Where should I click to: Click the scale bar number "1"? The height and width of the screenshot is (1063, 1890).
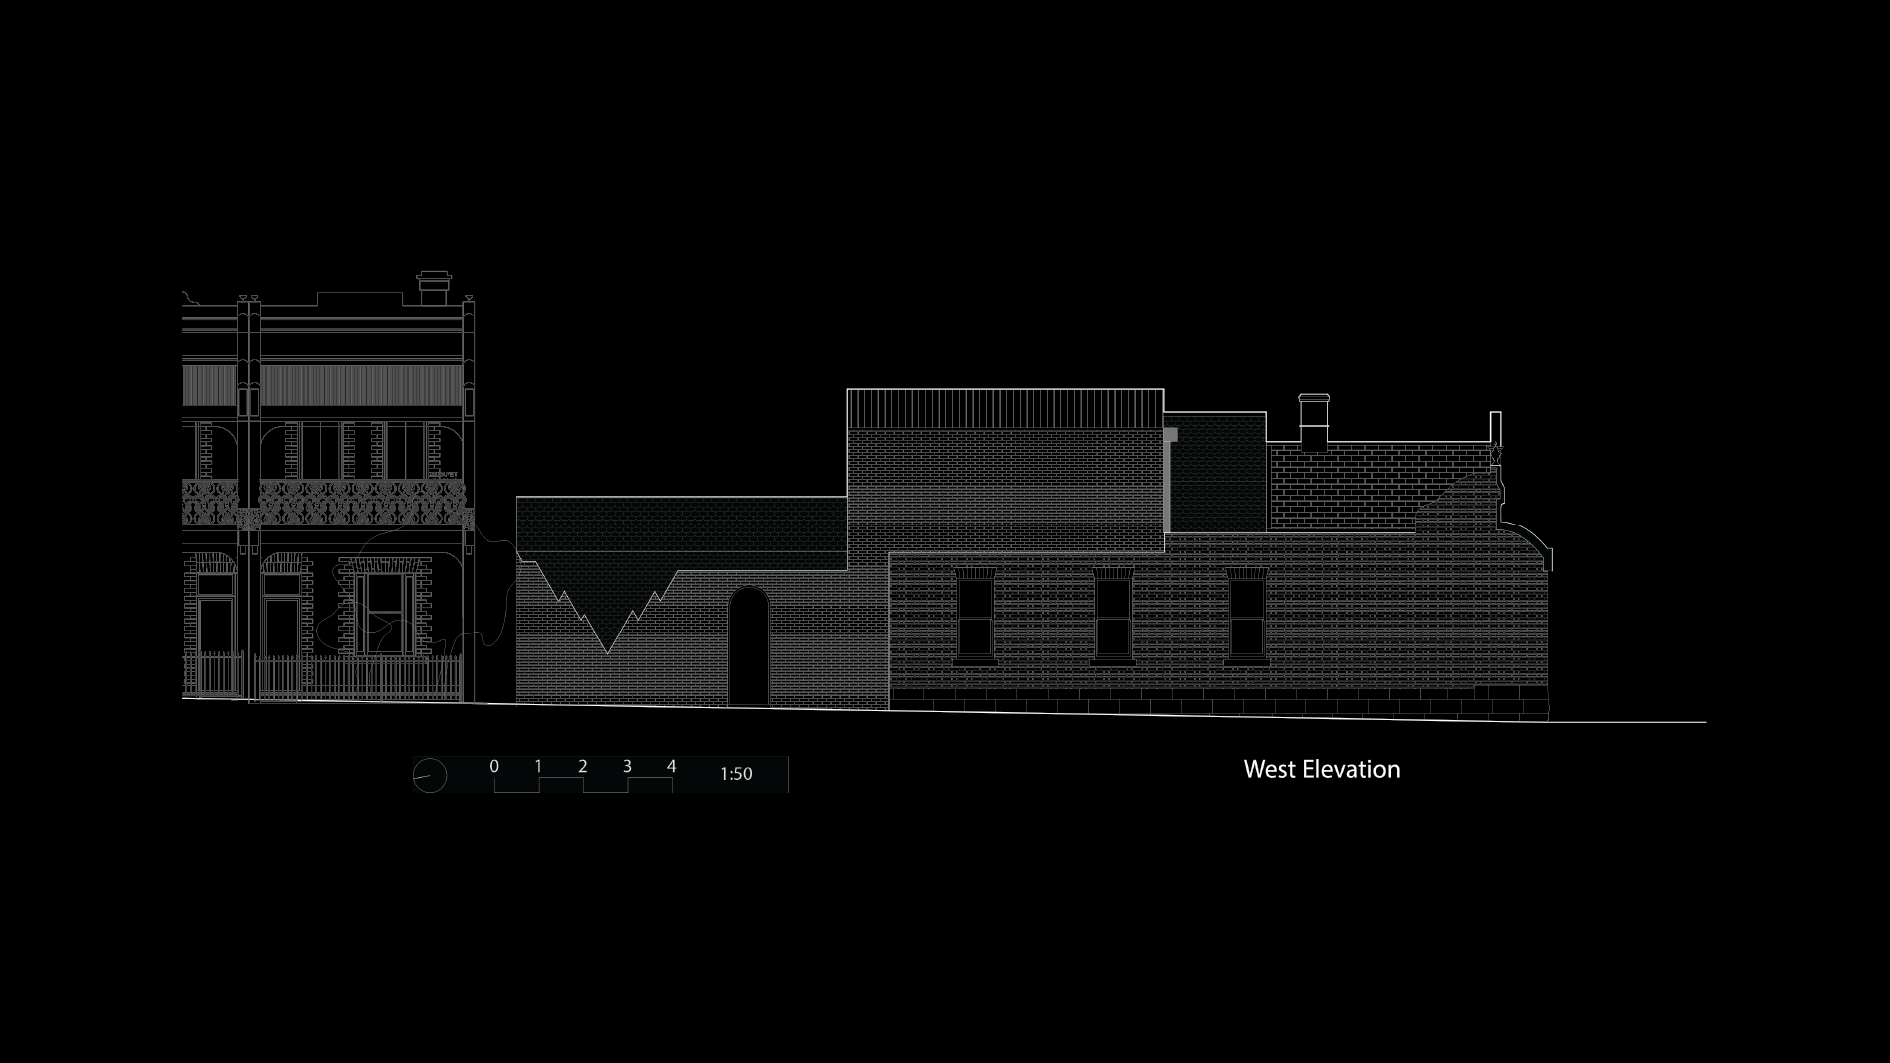coord(538,766)
